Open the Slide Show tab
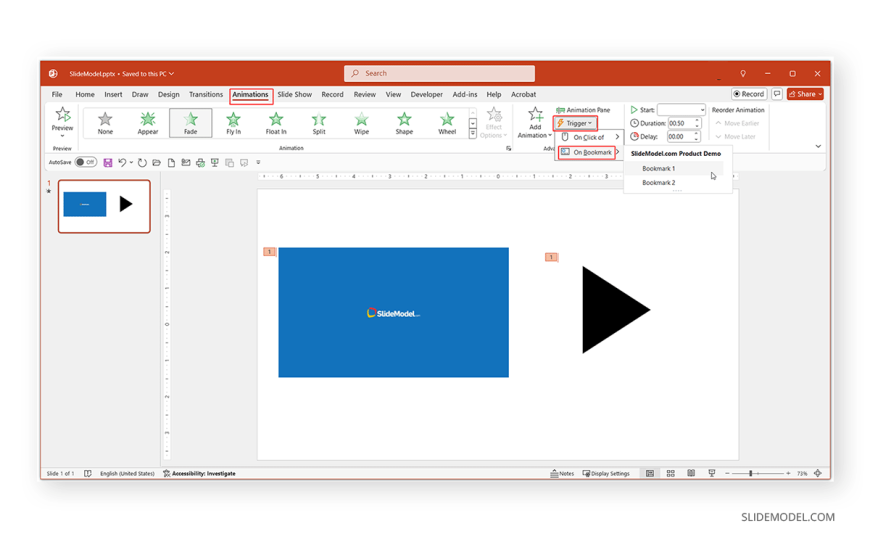This screenshot has width=870, height=539. tap(295, 94)
